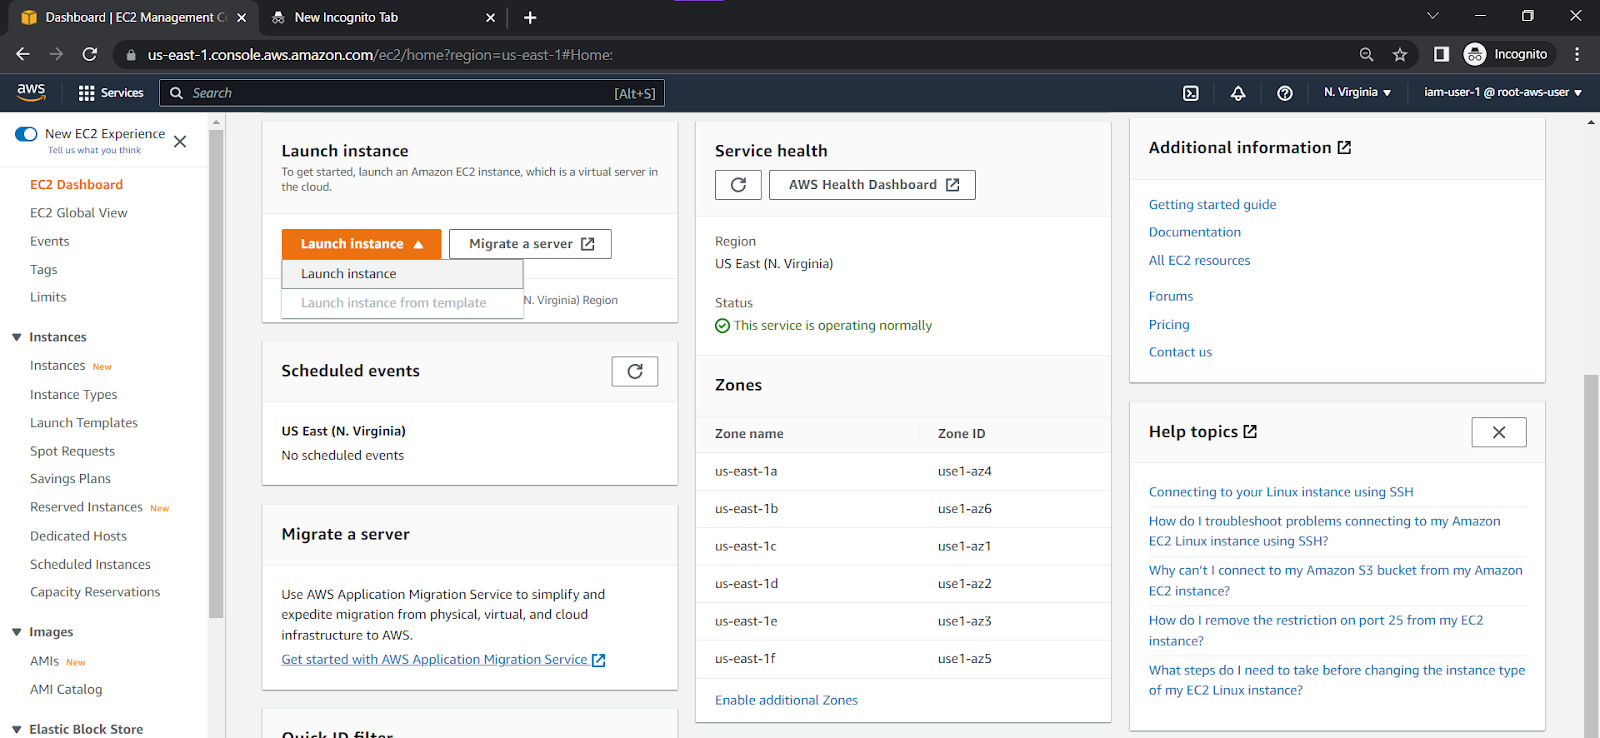Open the Pricing link
Image resolution: width=1600 pixels, height=738 pixels.
(x=1169, y=324)
